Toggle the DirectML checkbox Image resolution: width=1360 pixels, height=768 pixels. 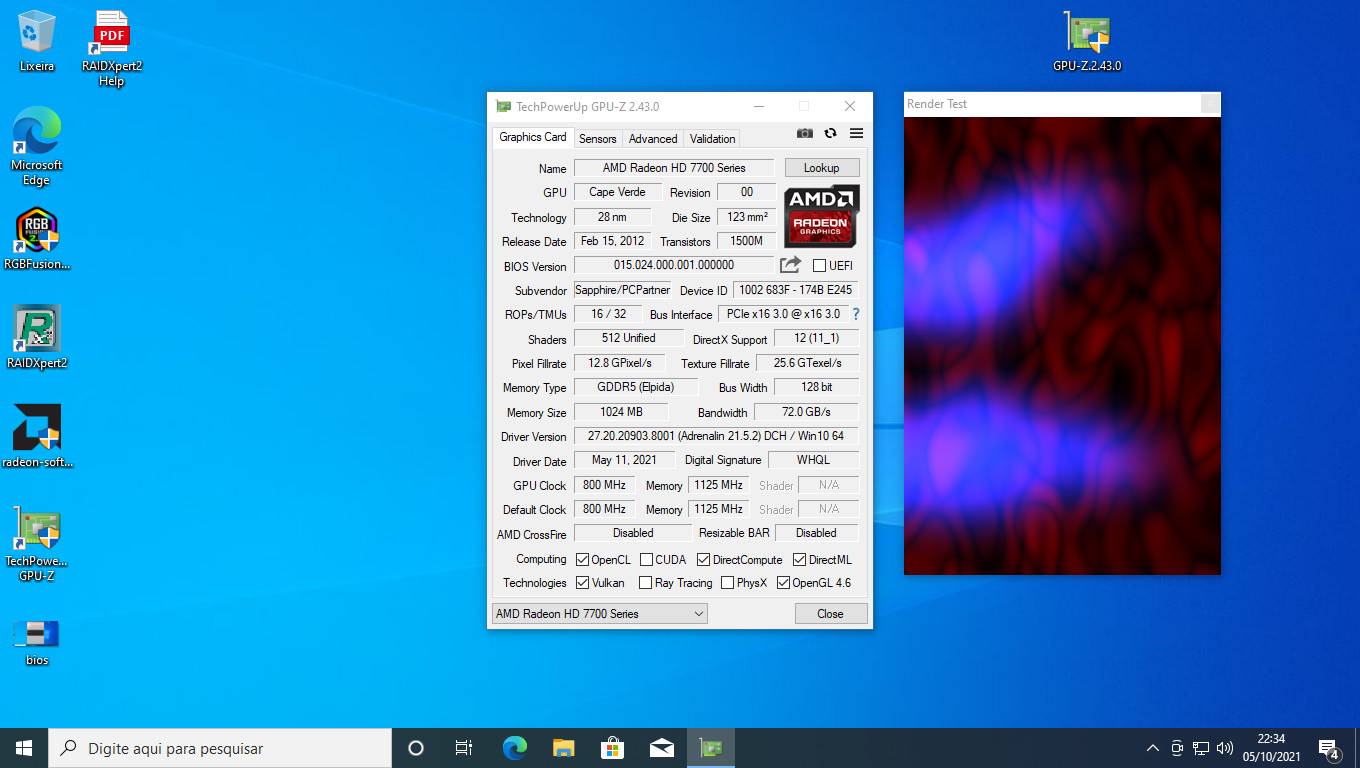coord(800,560)
